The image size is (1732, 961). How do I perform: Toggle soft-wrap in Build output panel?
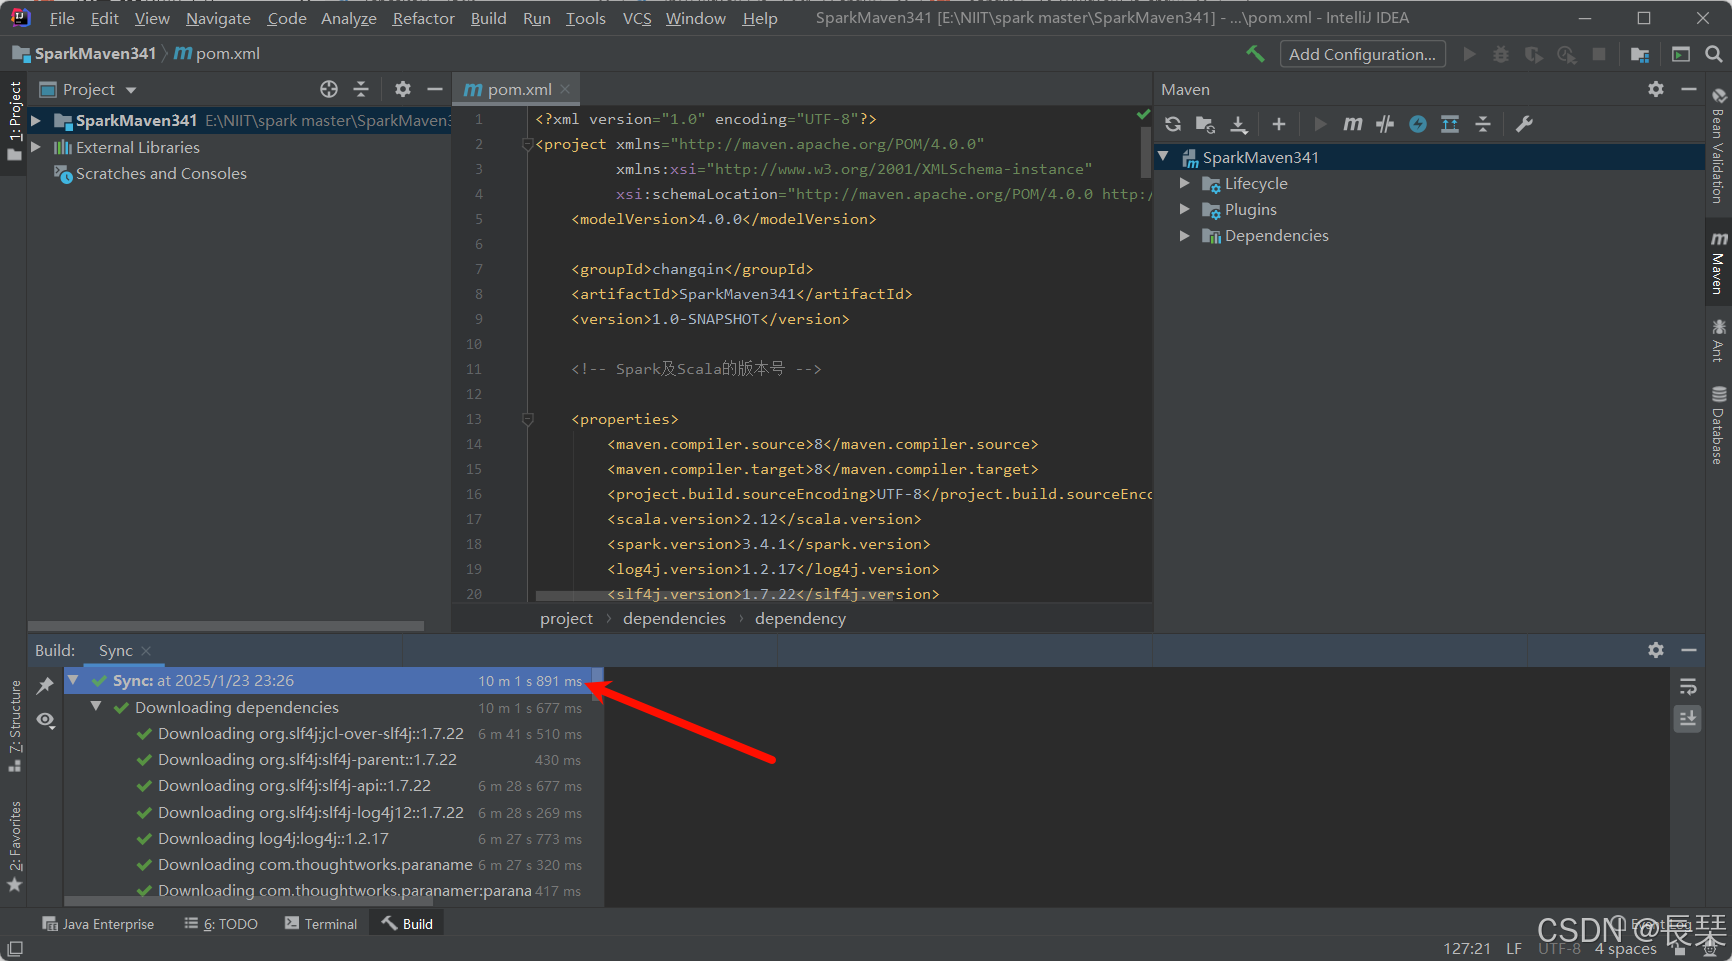(x=1687, y=686)
